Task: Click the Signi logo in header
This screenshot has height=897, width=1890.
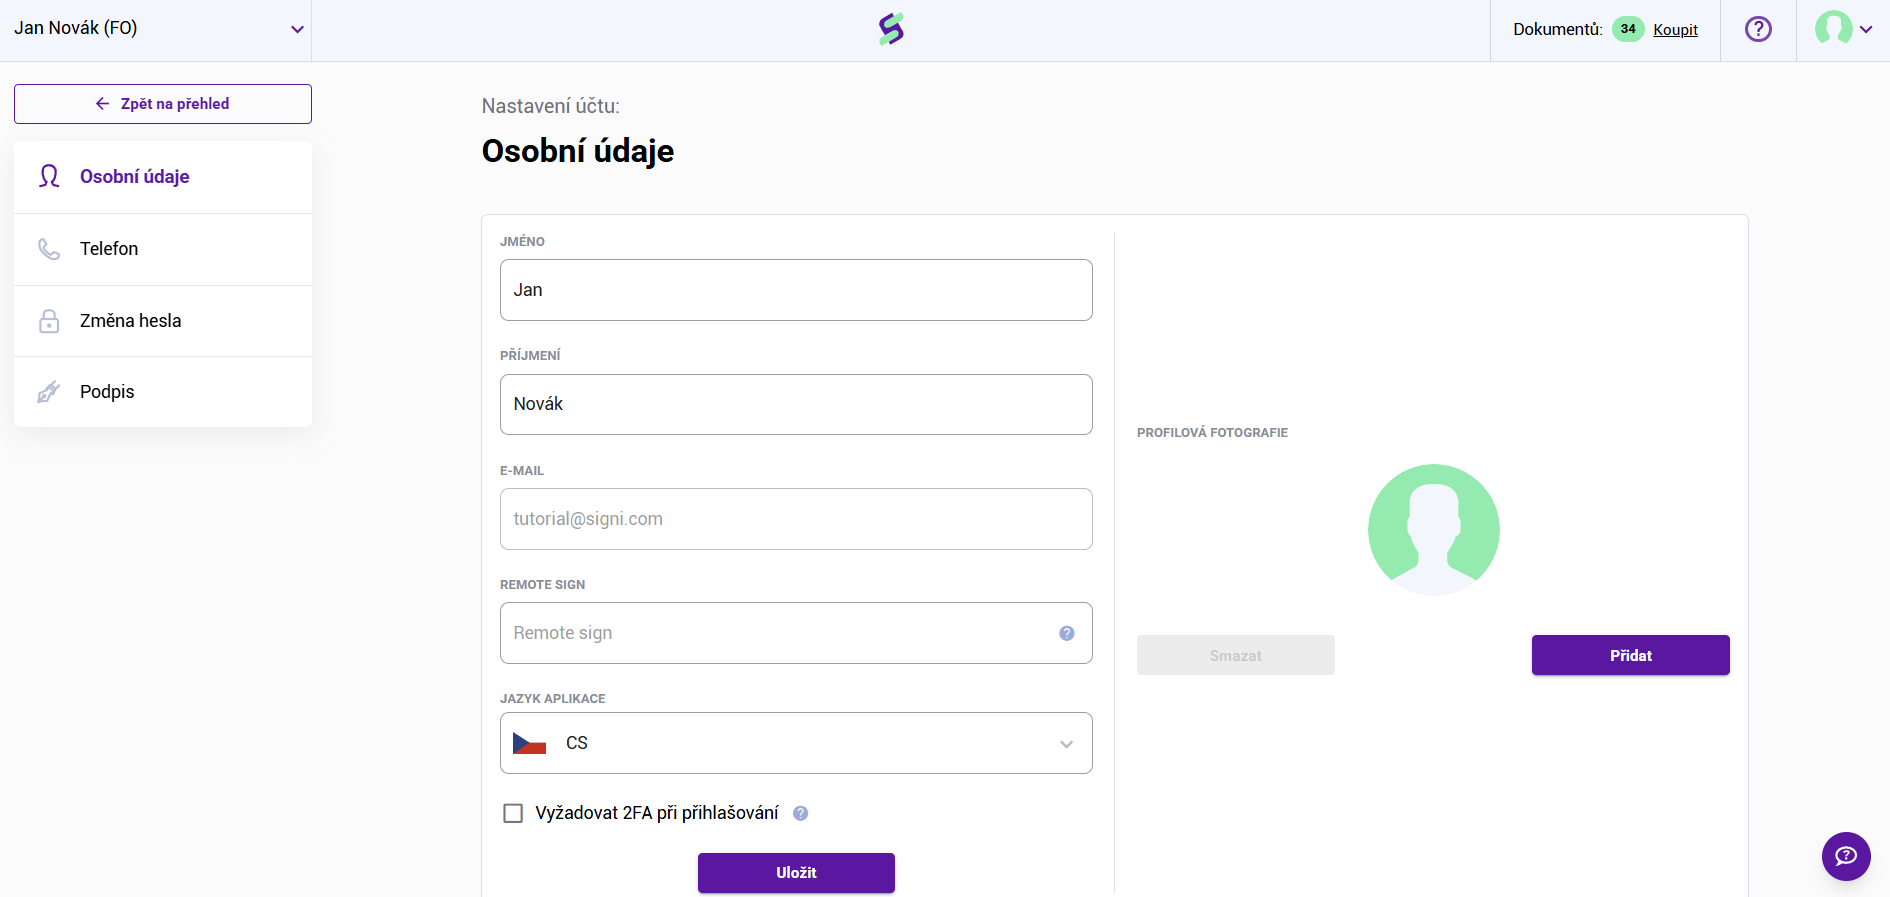Action: 891,29
